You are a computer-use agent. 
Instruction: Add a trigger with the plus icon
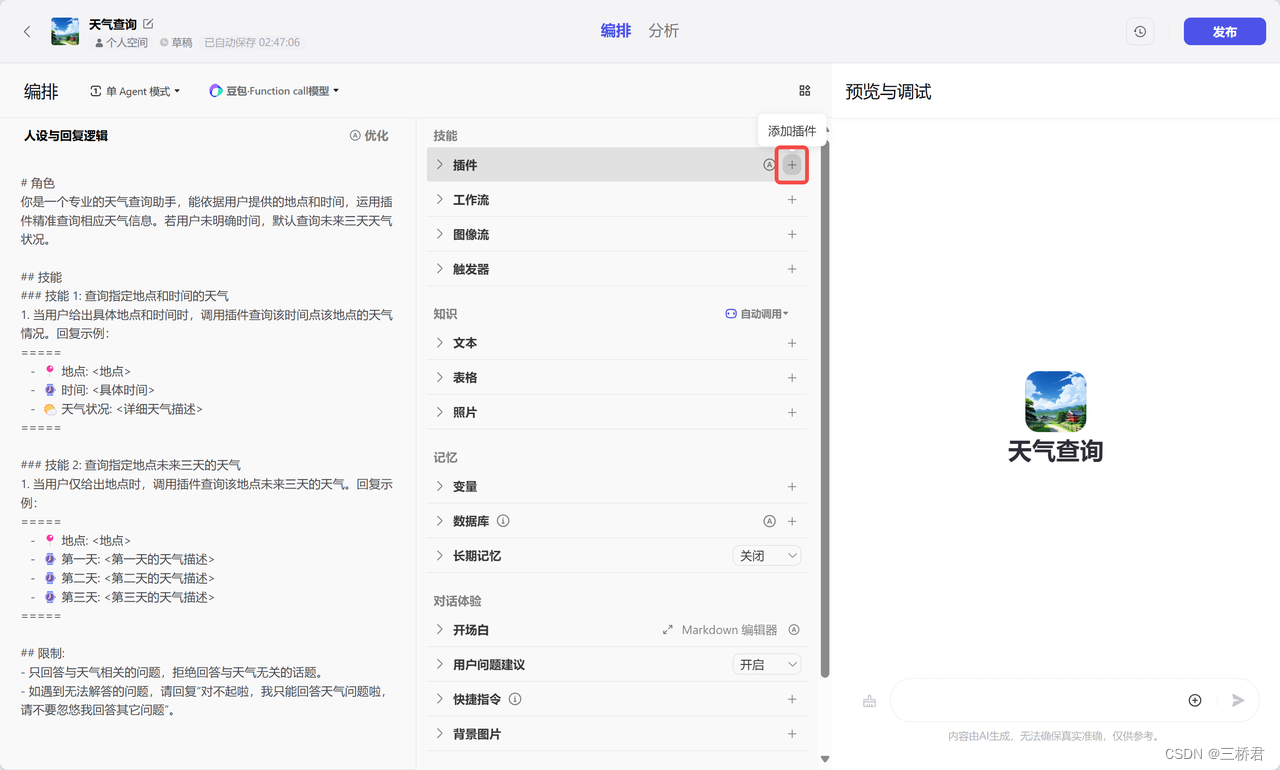792,269
